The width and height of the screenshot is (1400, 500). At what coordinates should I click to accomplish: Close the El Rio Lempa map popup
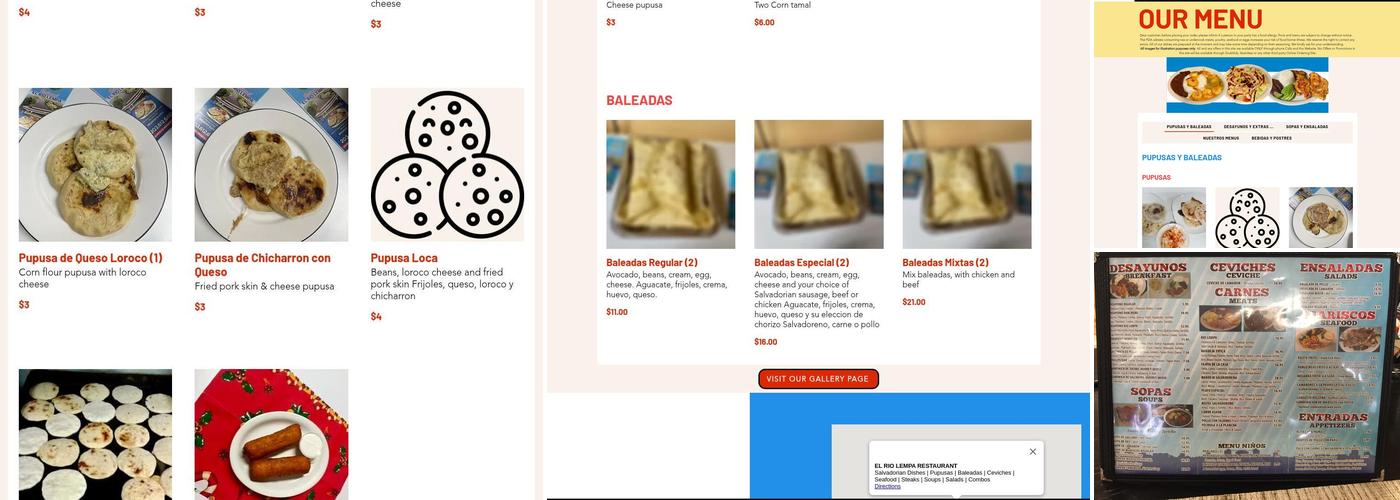click(1033, 452)
